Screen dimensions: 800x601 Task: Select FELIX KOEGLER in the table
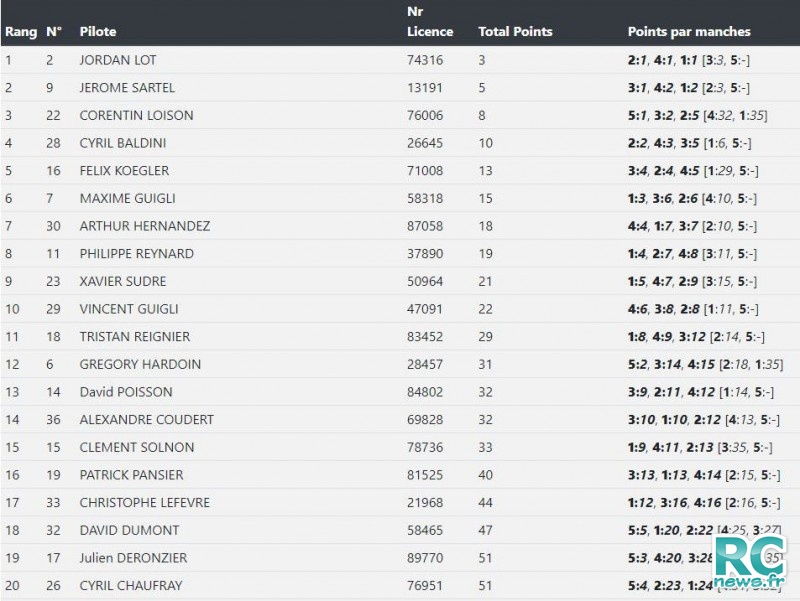click(124, 170)
